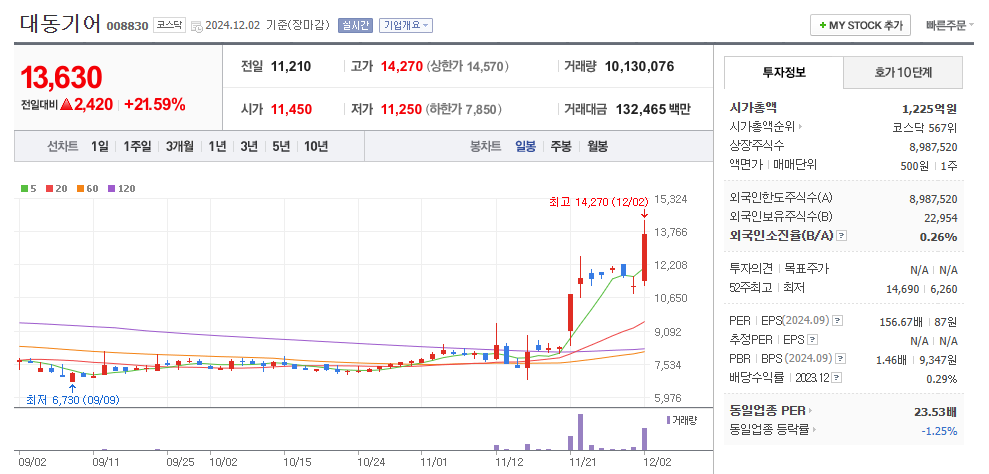Click the 코스닥 market label
This screenshot has width=989, height=474.
coord(169,25)
